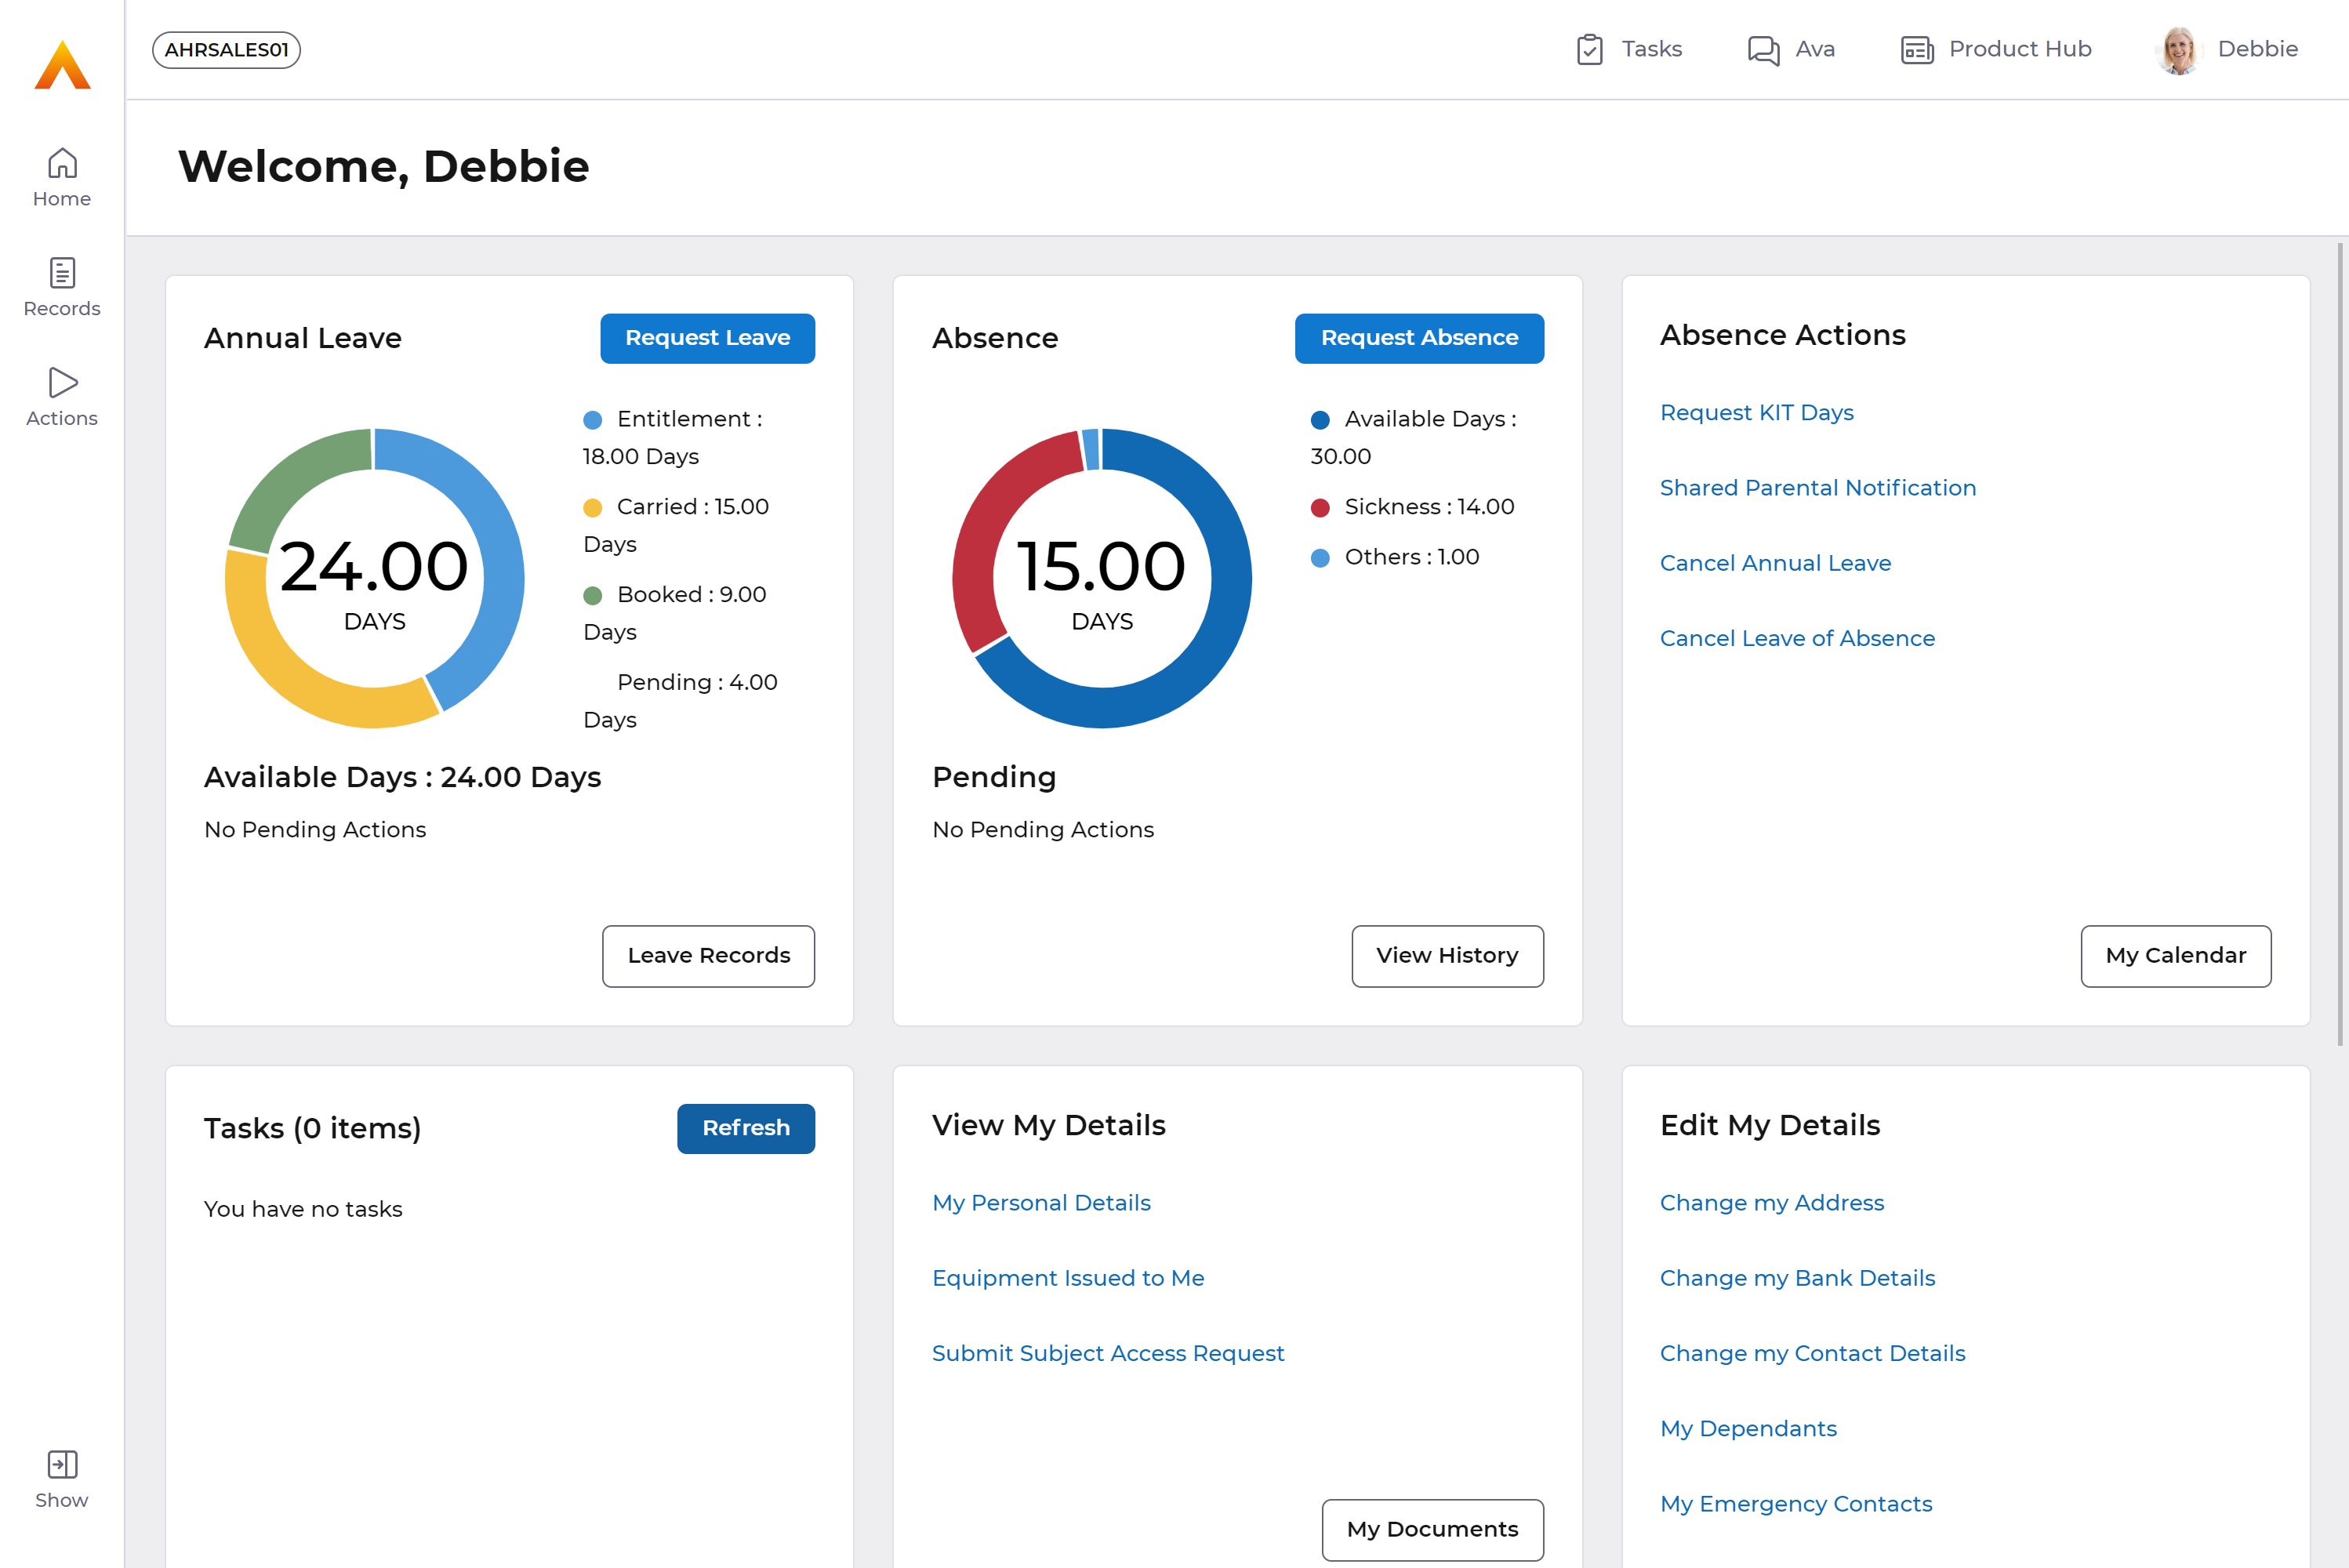Click the Home icon in sidebar
Screen dimensions: 2349x1568
pyautogui.click(x=62, y=163)
